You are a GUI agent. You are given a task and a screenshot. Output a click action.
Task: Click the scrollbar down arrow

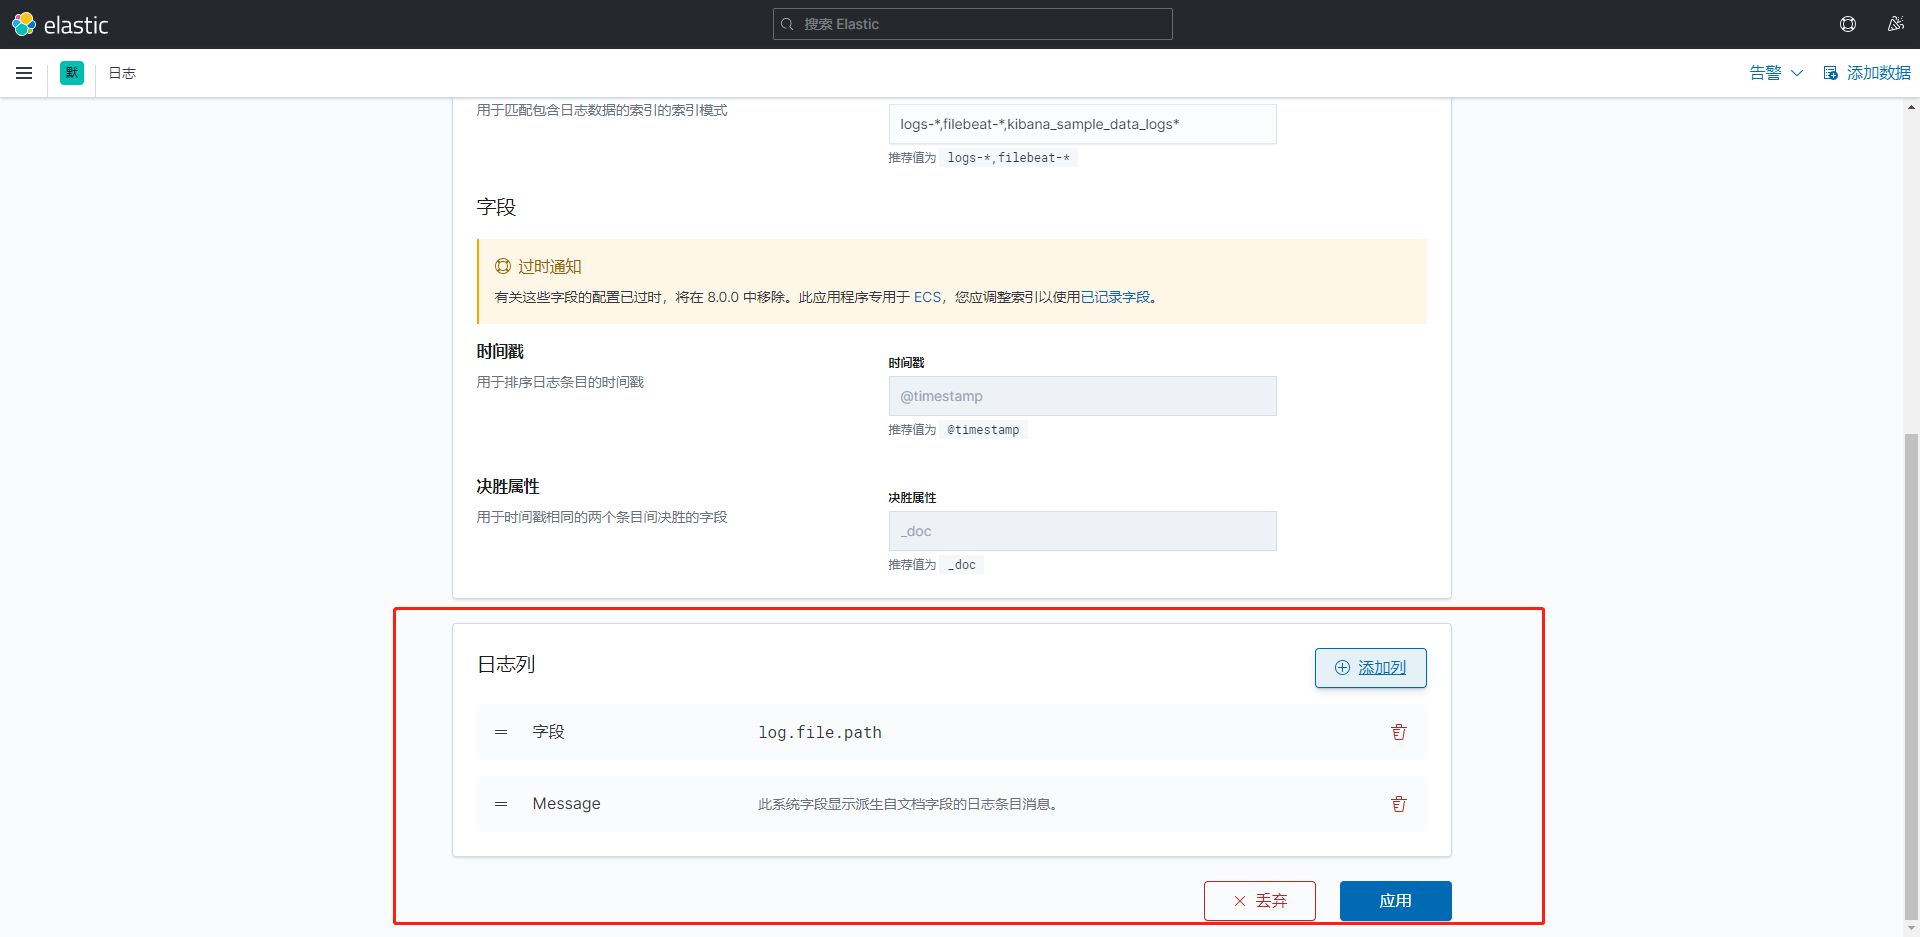coord(1911,929)
